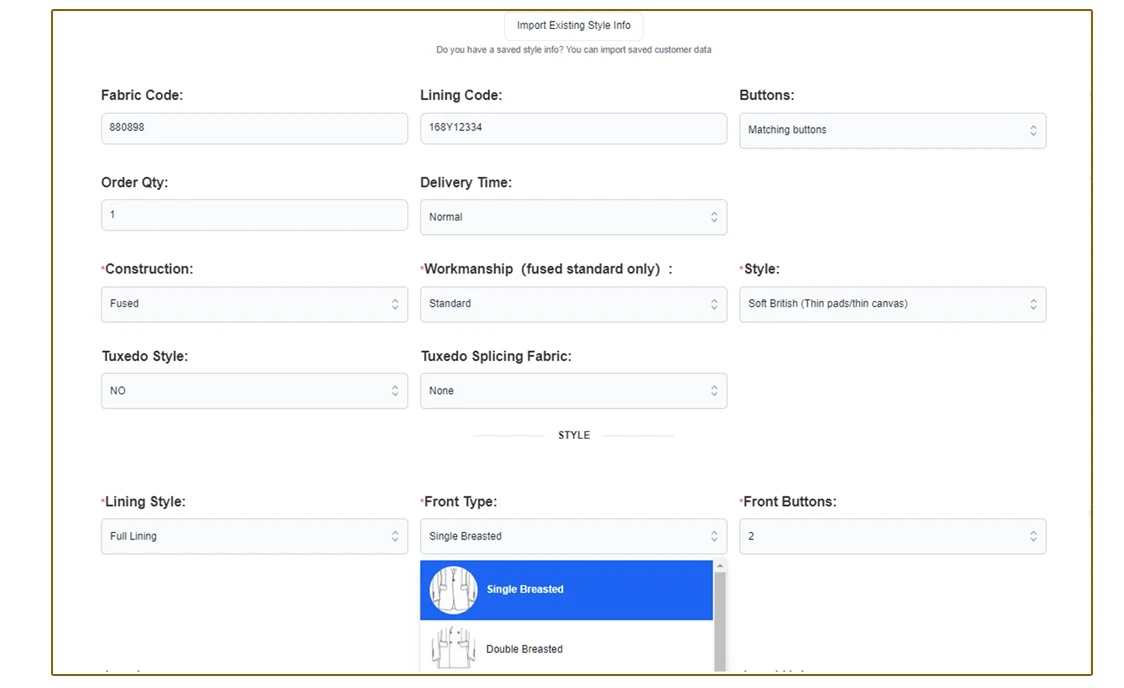Expand the Delivery Time dropdown
Viewport: 1124px width, 688px height.
573,217
